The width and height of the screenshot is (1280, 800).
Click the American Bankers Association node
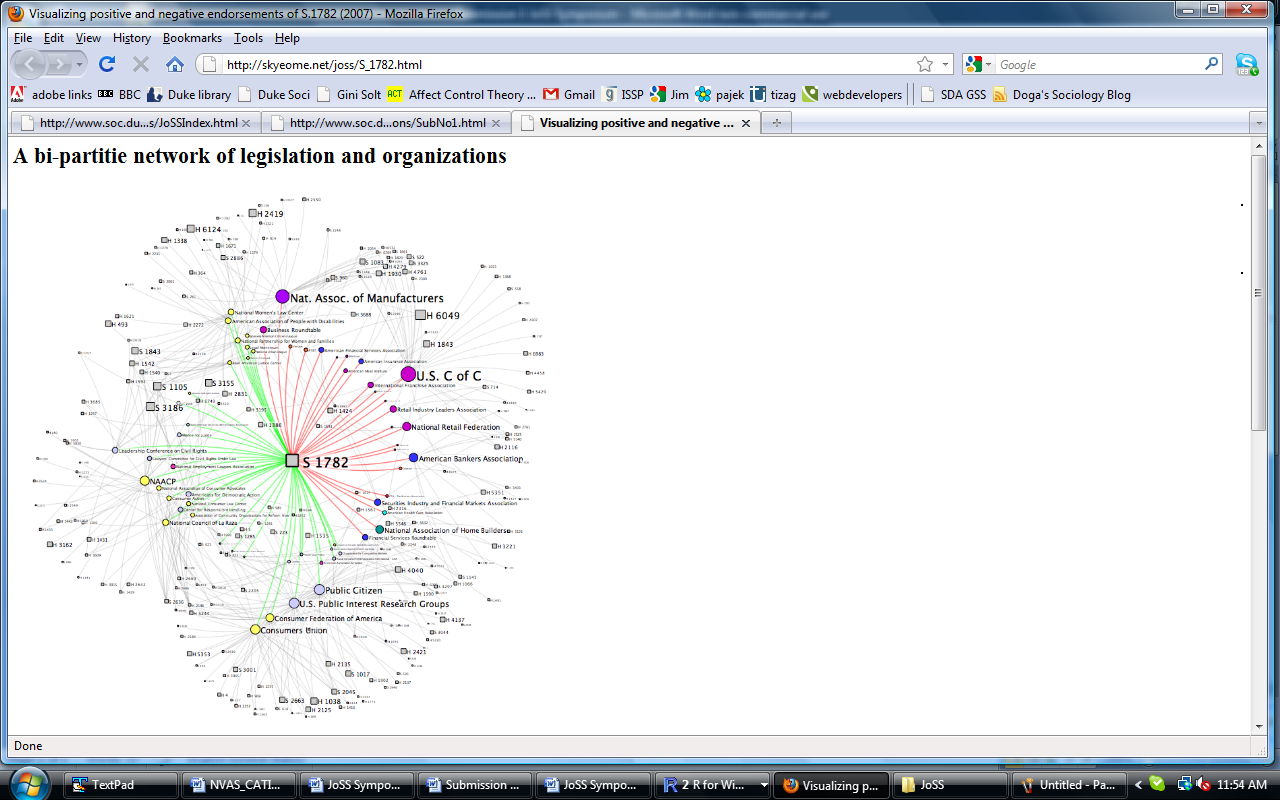pos(413,458)
